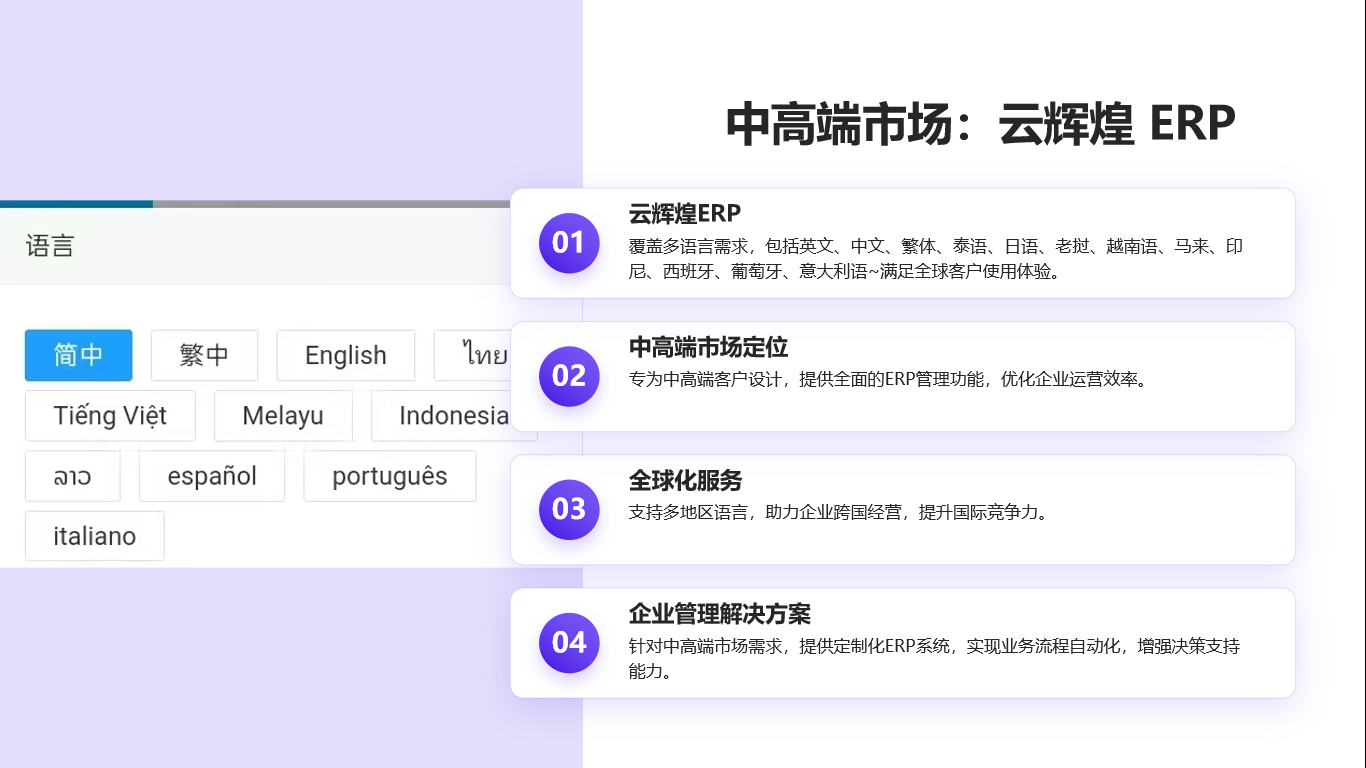Screen dimensions: 1366x768
Task: Click the 中高端市场定位 card heading
Action: click(708, 347)
